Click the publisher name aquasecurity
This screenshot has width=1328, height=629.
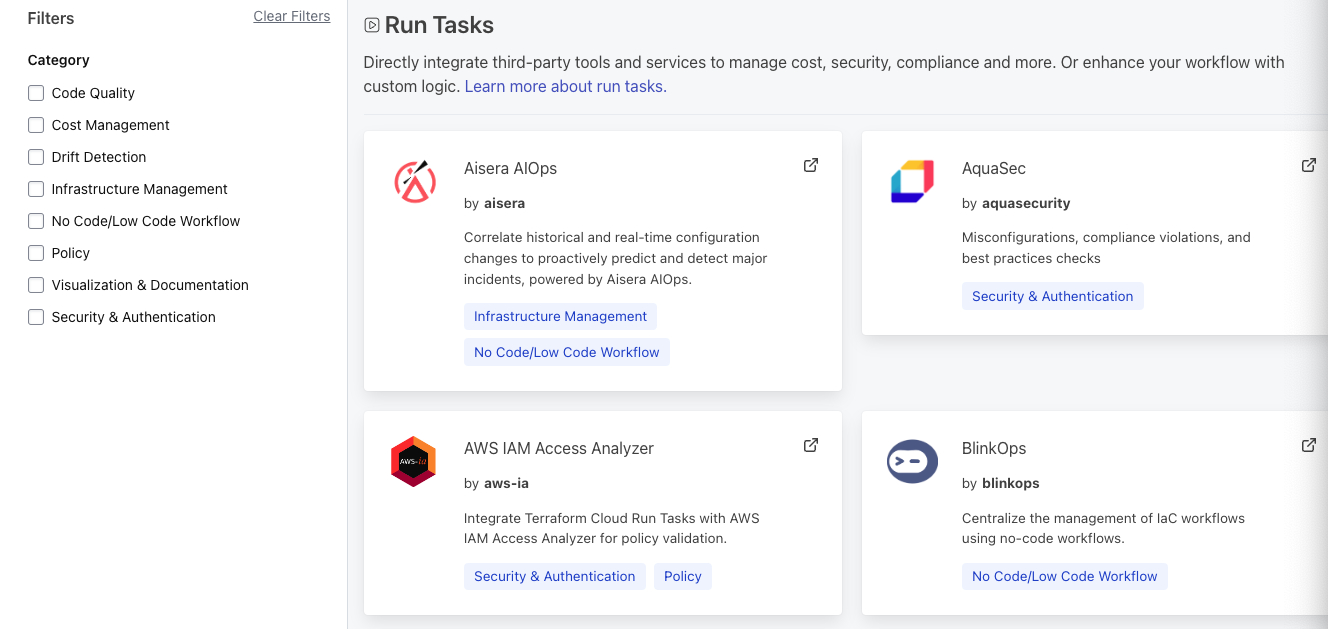[x=1026, y=203]
